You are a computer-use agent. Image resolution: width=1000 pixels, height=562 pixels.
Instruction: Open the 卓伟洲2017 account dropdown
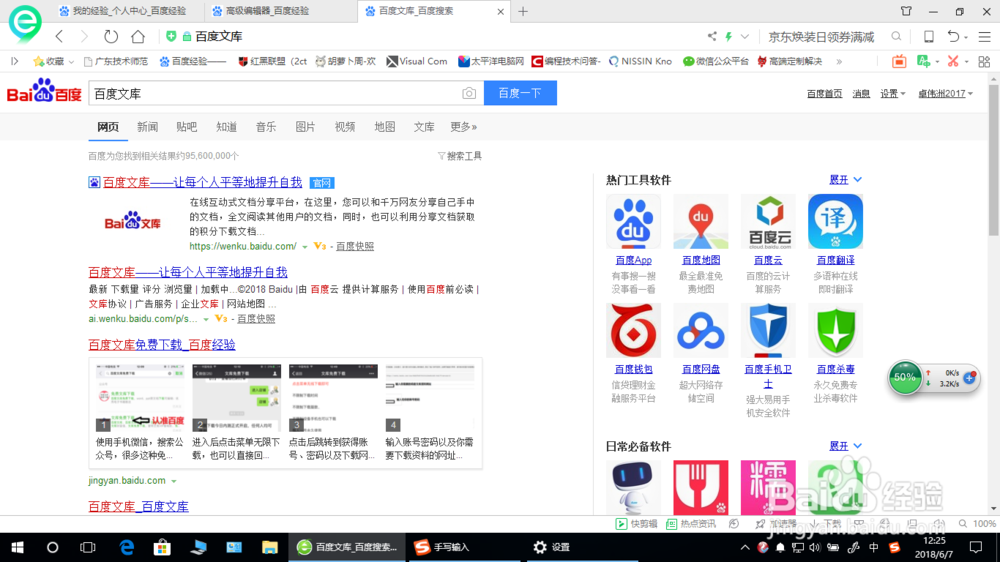945,94
